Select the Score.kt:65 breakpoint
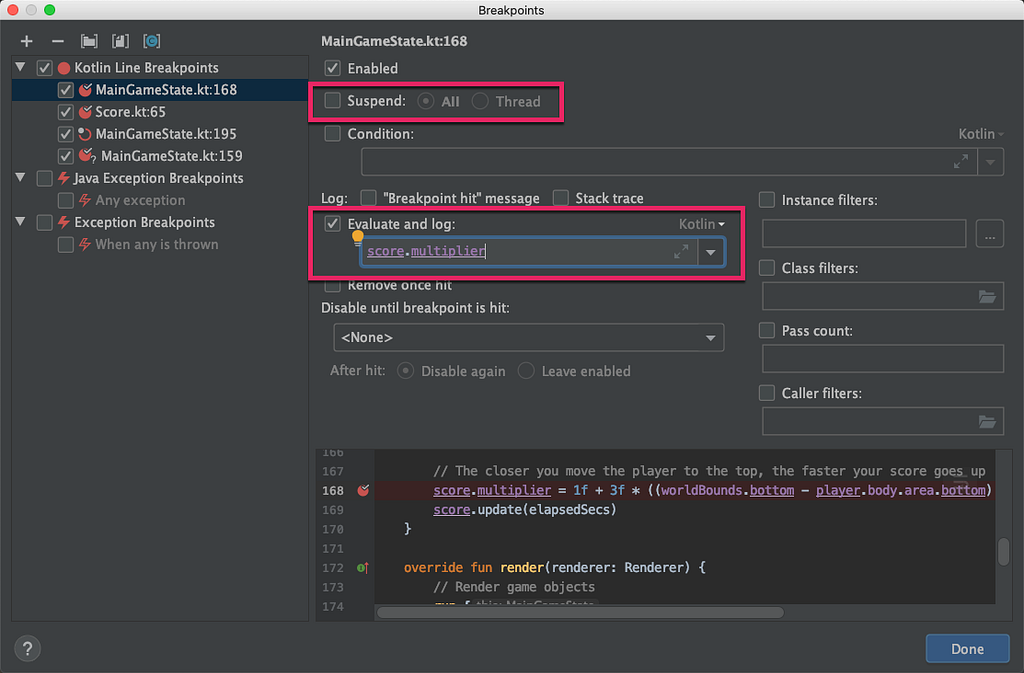The height and width of the screenshot is (673, 1024). 131,112
